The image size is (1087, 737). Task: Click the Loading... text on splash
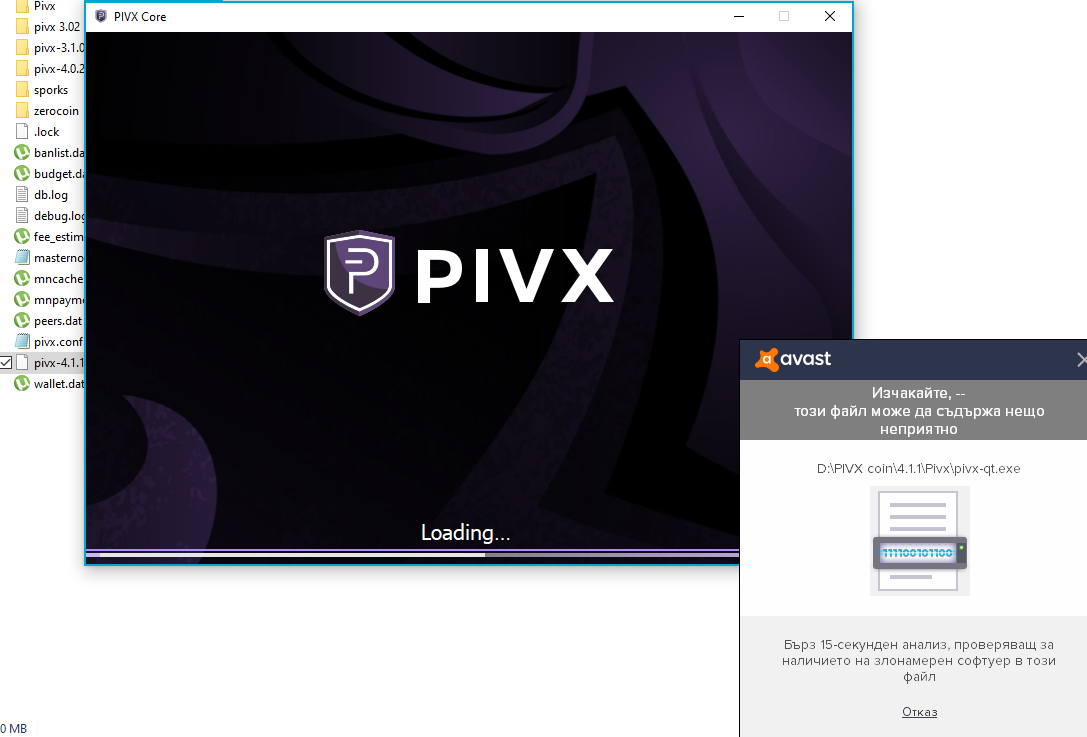[x=465, y=532]
